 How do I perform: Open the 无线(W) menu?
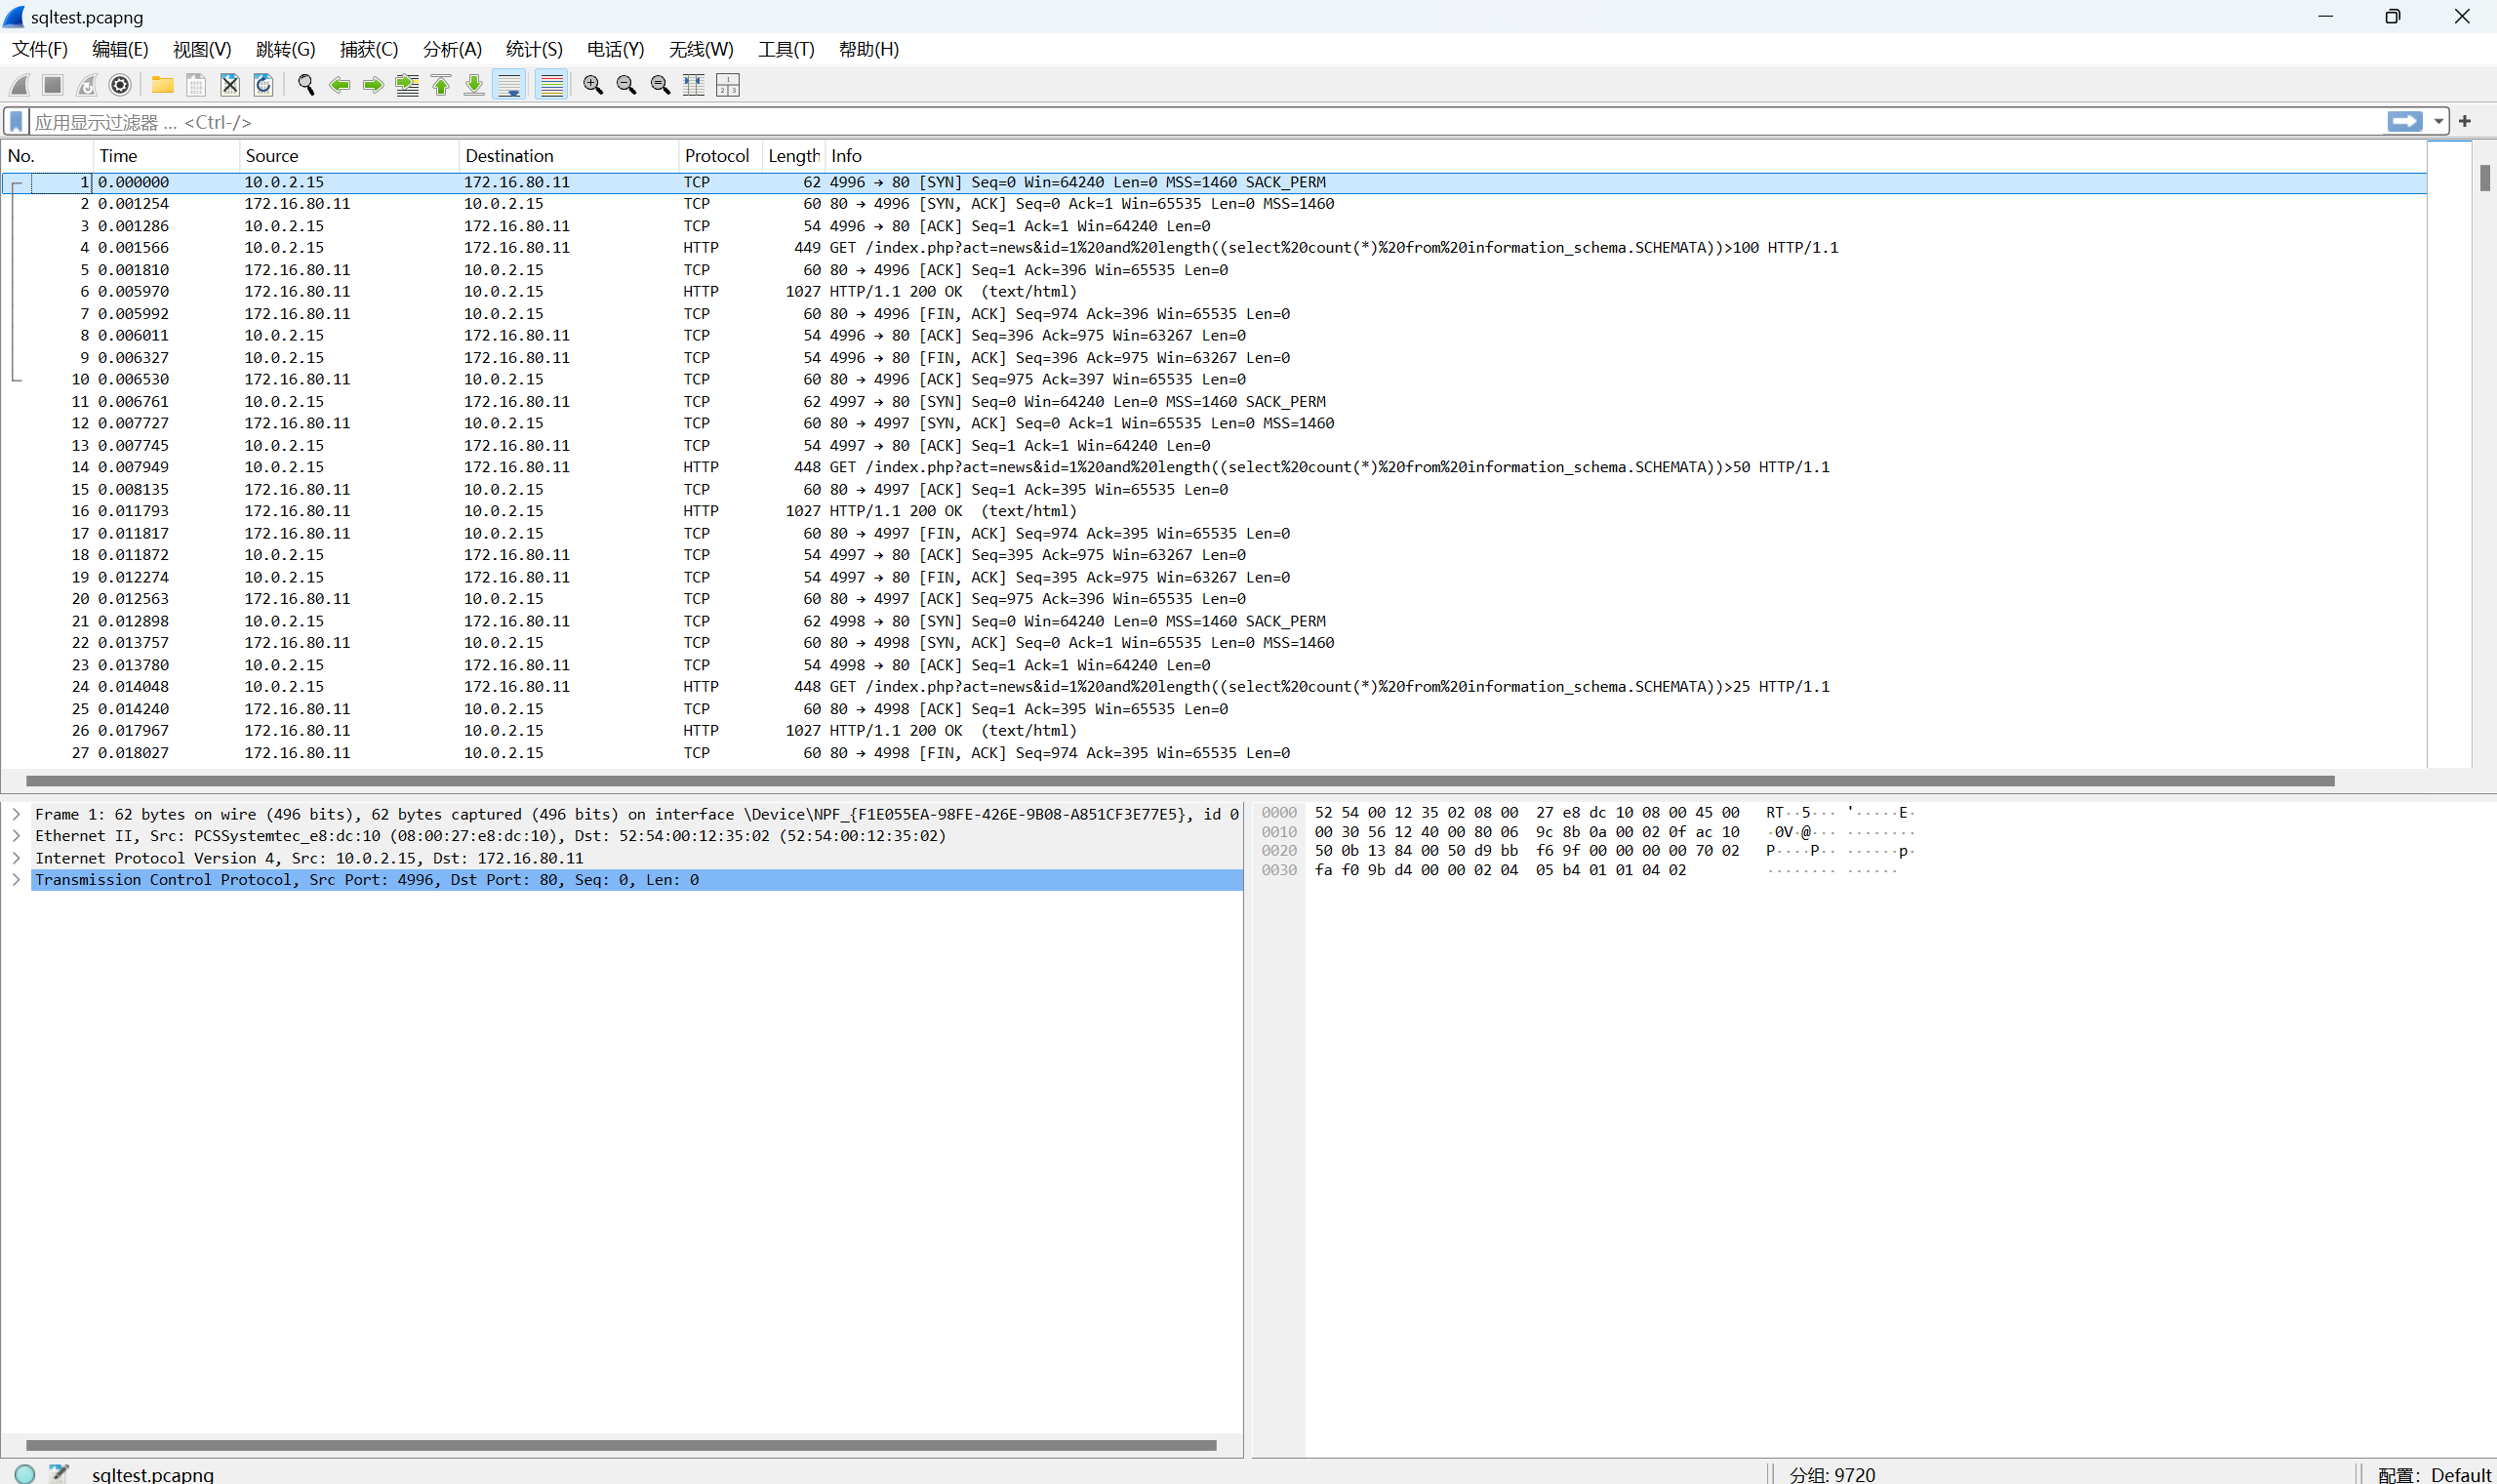(701, 49)
